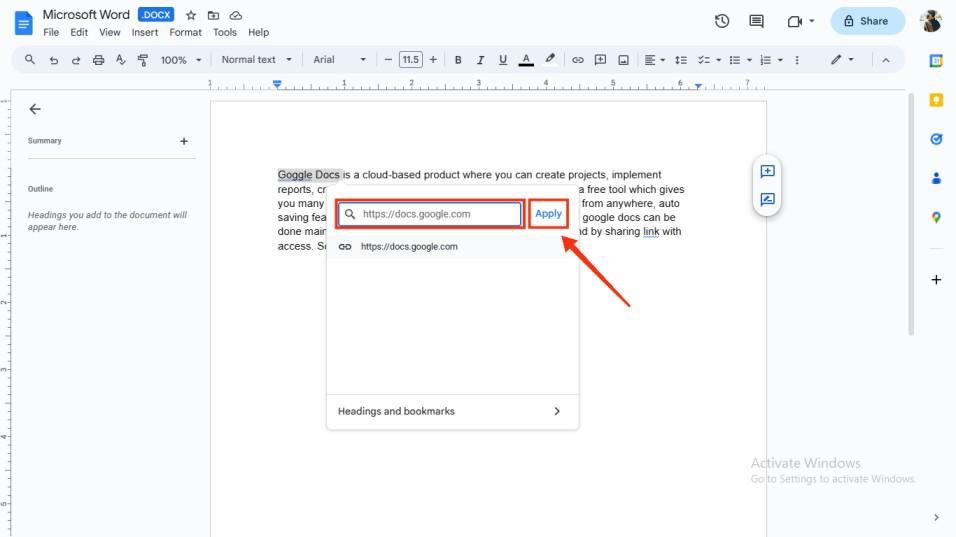
Task: Click the search magnifier in the toolbar
Action: (x=29, y=60)
